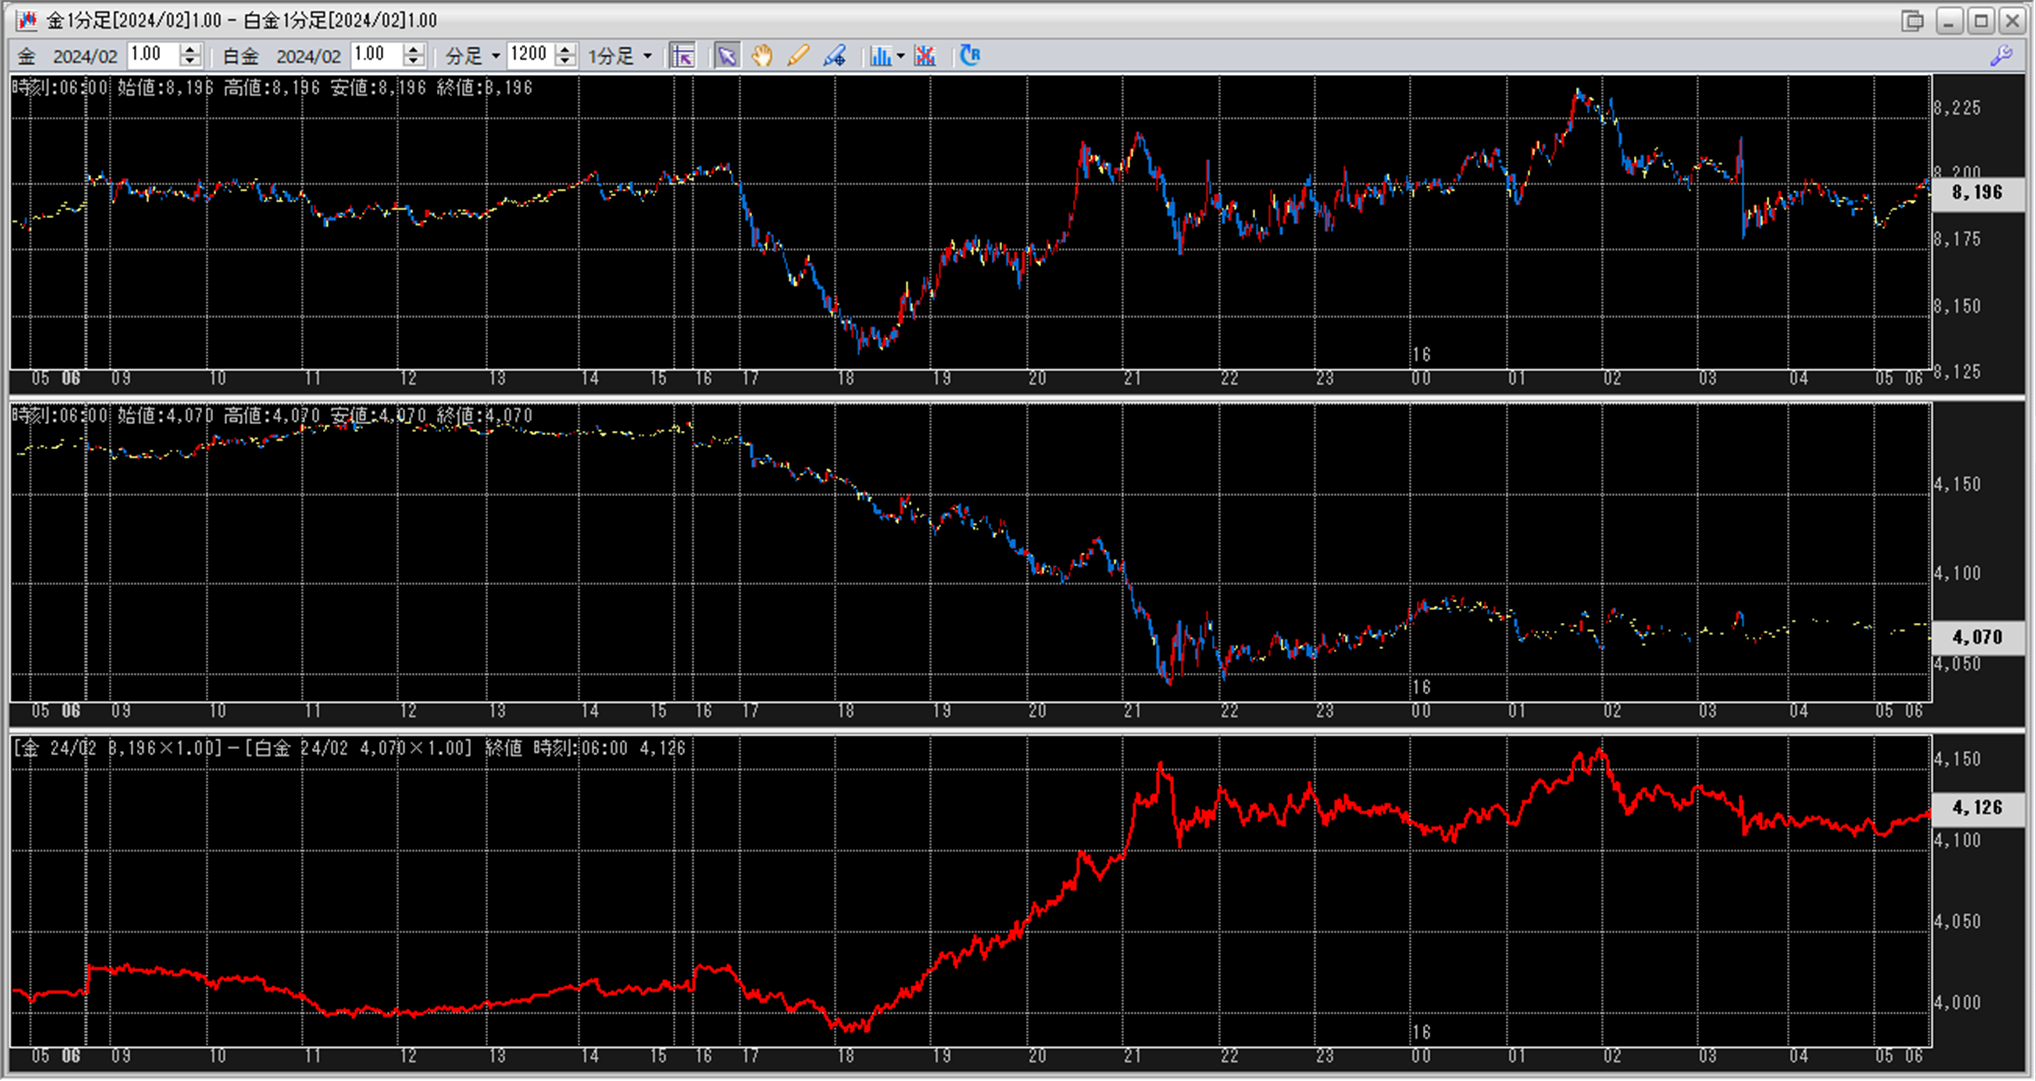Select the pencil drawing tool
This screenshot has width=2036, height=1081.
click(797, 56)
